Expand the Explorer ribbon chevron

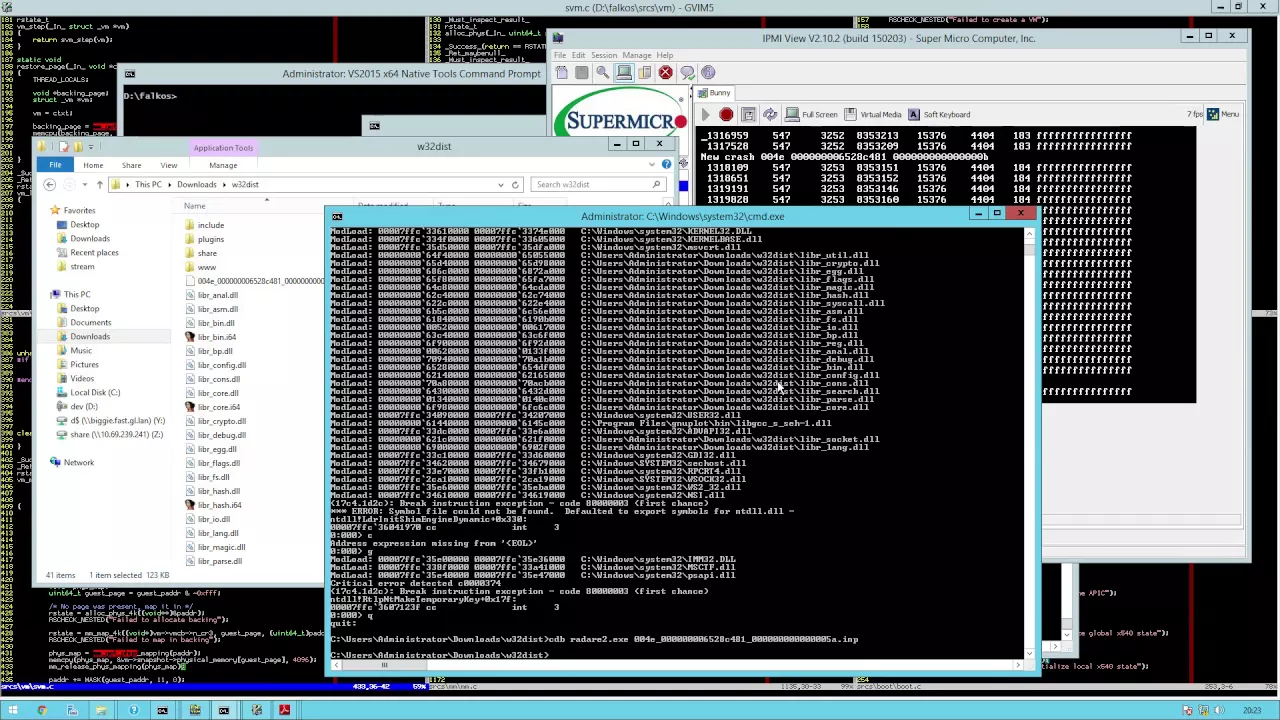(653, 165)
